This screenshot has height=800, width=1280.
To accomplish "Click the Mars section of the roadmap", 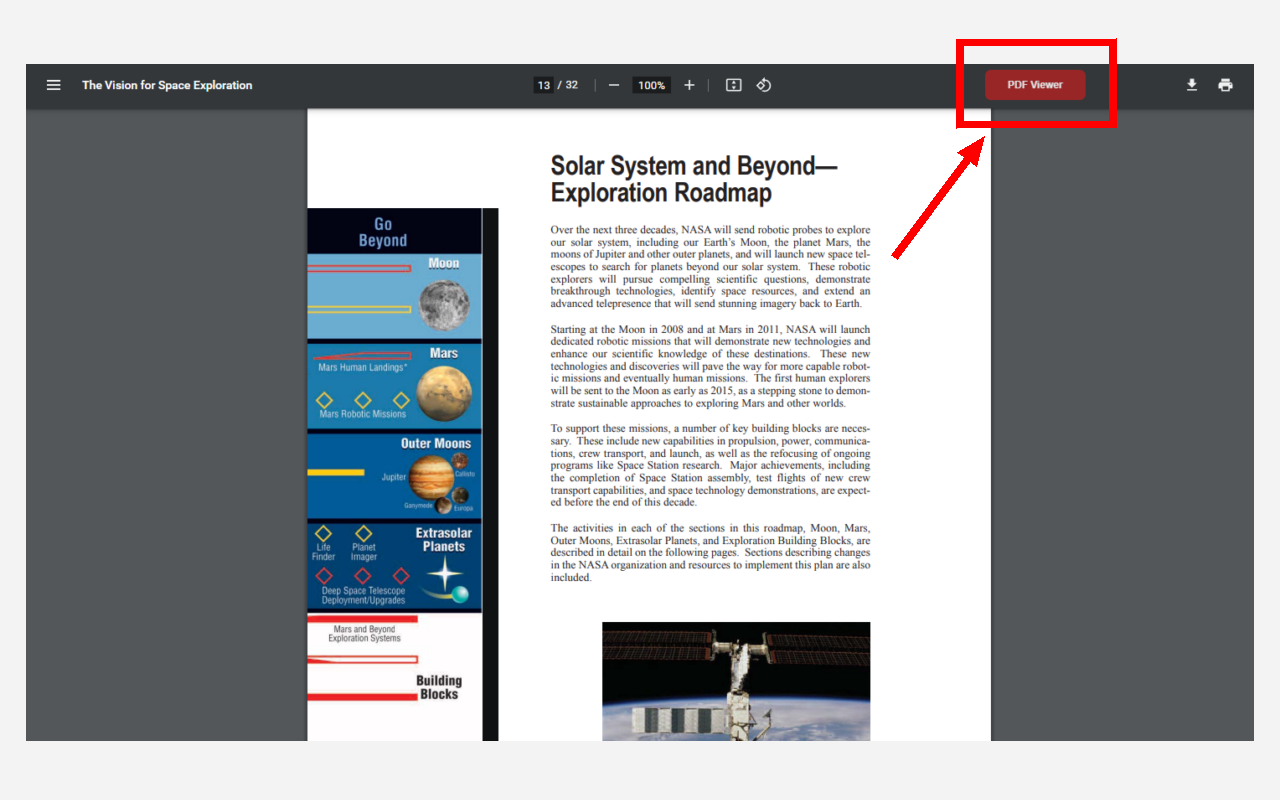I will 394,383.
